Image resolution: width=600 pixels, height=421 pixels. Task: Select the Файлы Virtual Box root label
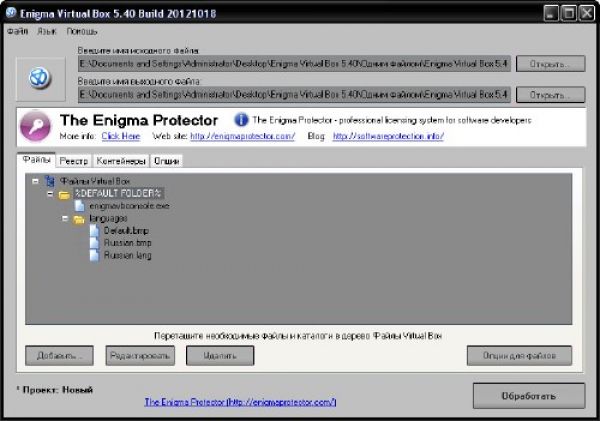click(x=95, y=181)
